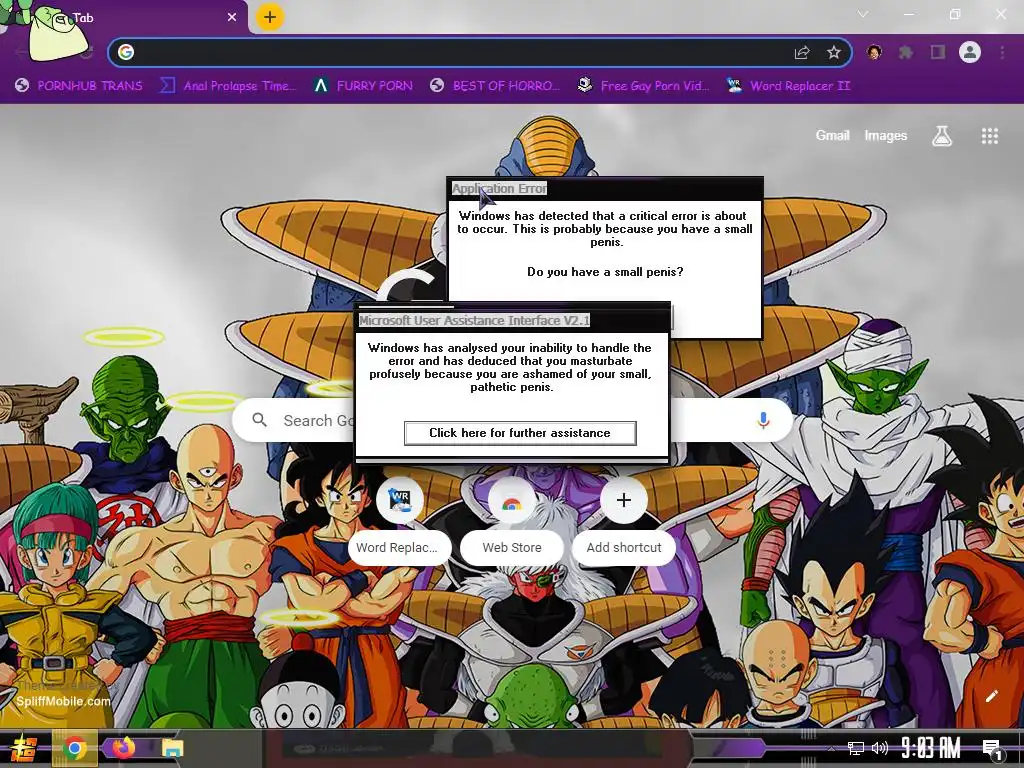
Task: Click the Chrome taskbar icon
Action: pos(74,748)
